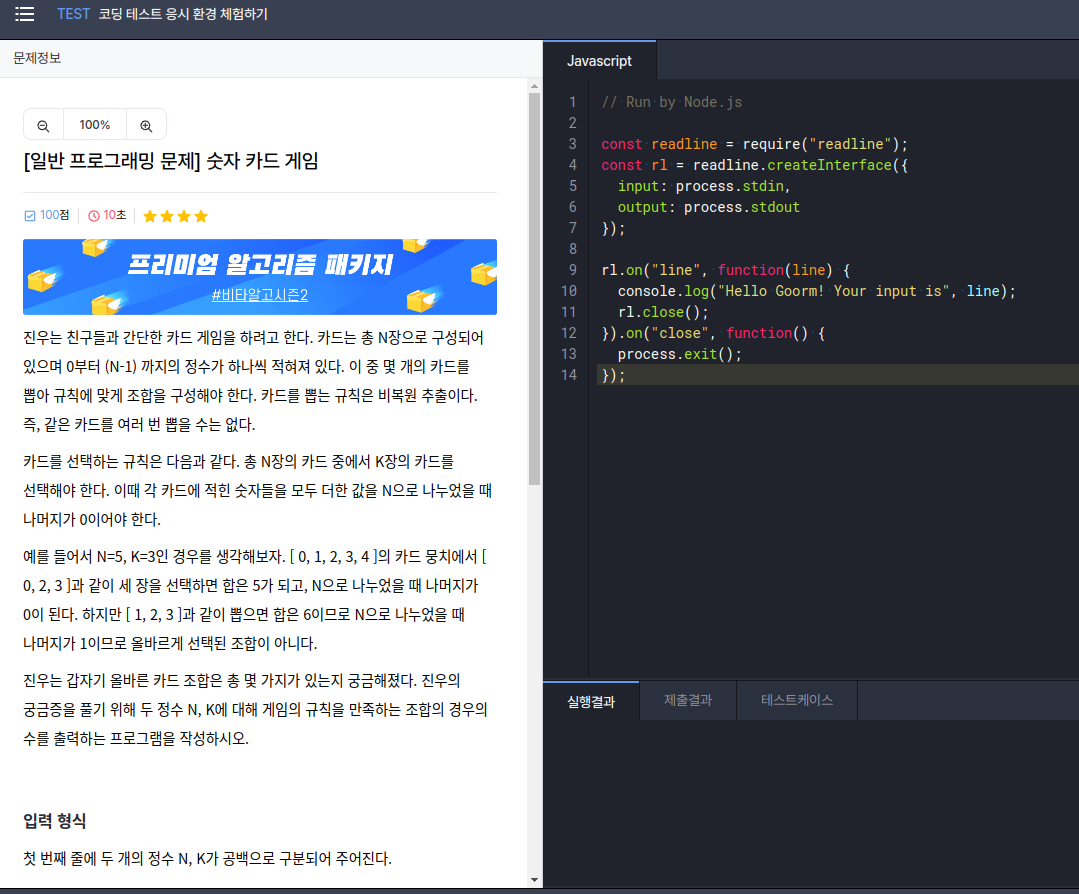Click the 프리미엄 알고리즘 패키지 banner
1079x894 pixels.
coord(260,277)
